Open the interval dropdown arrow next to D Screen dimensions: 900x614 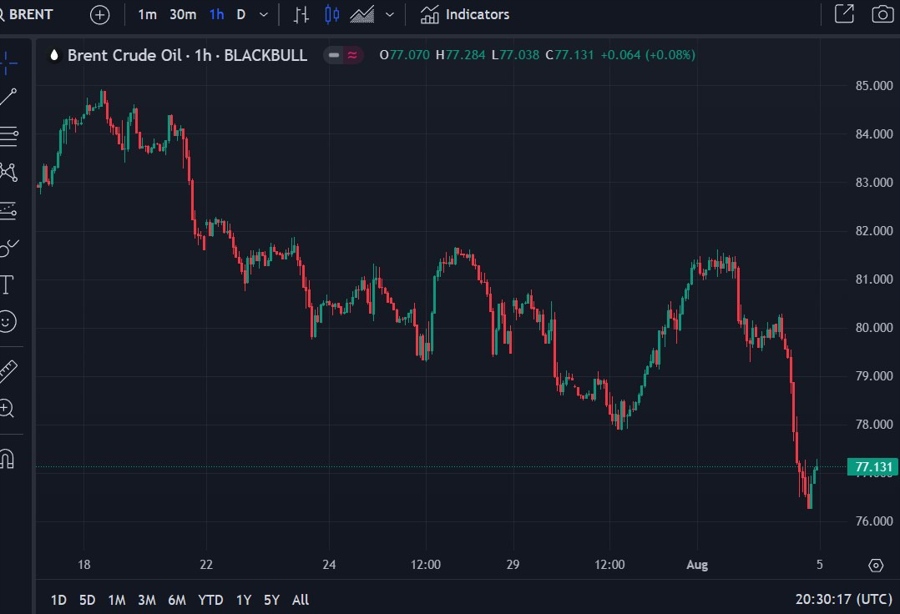263,14
